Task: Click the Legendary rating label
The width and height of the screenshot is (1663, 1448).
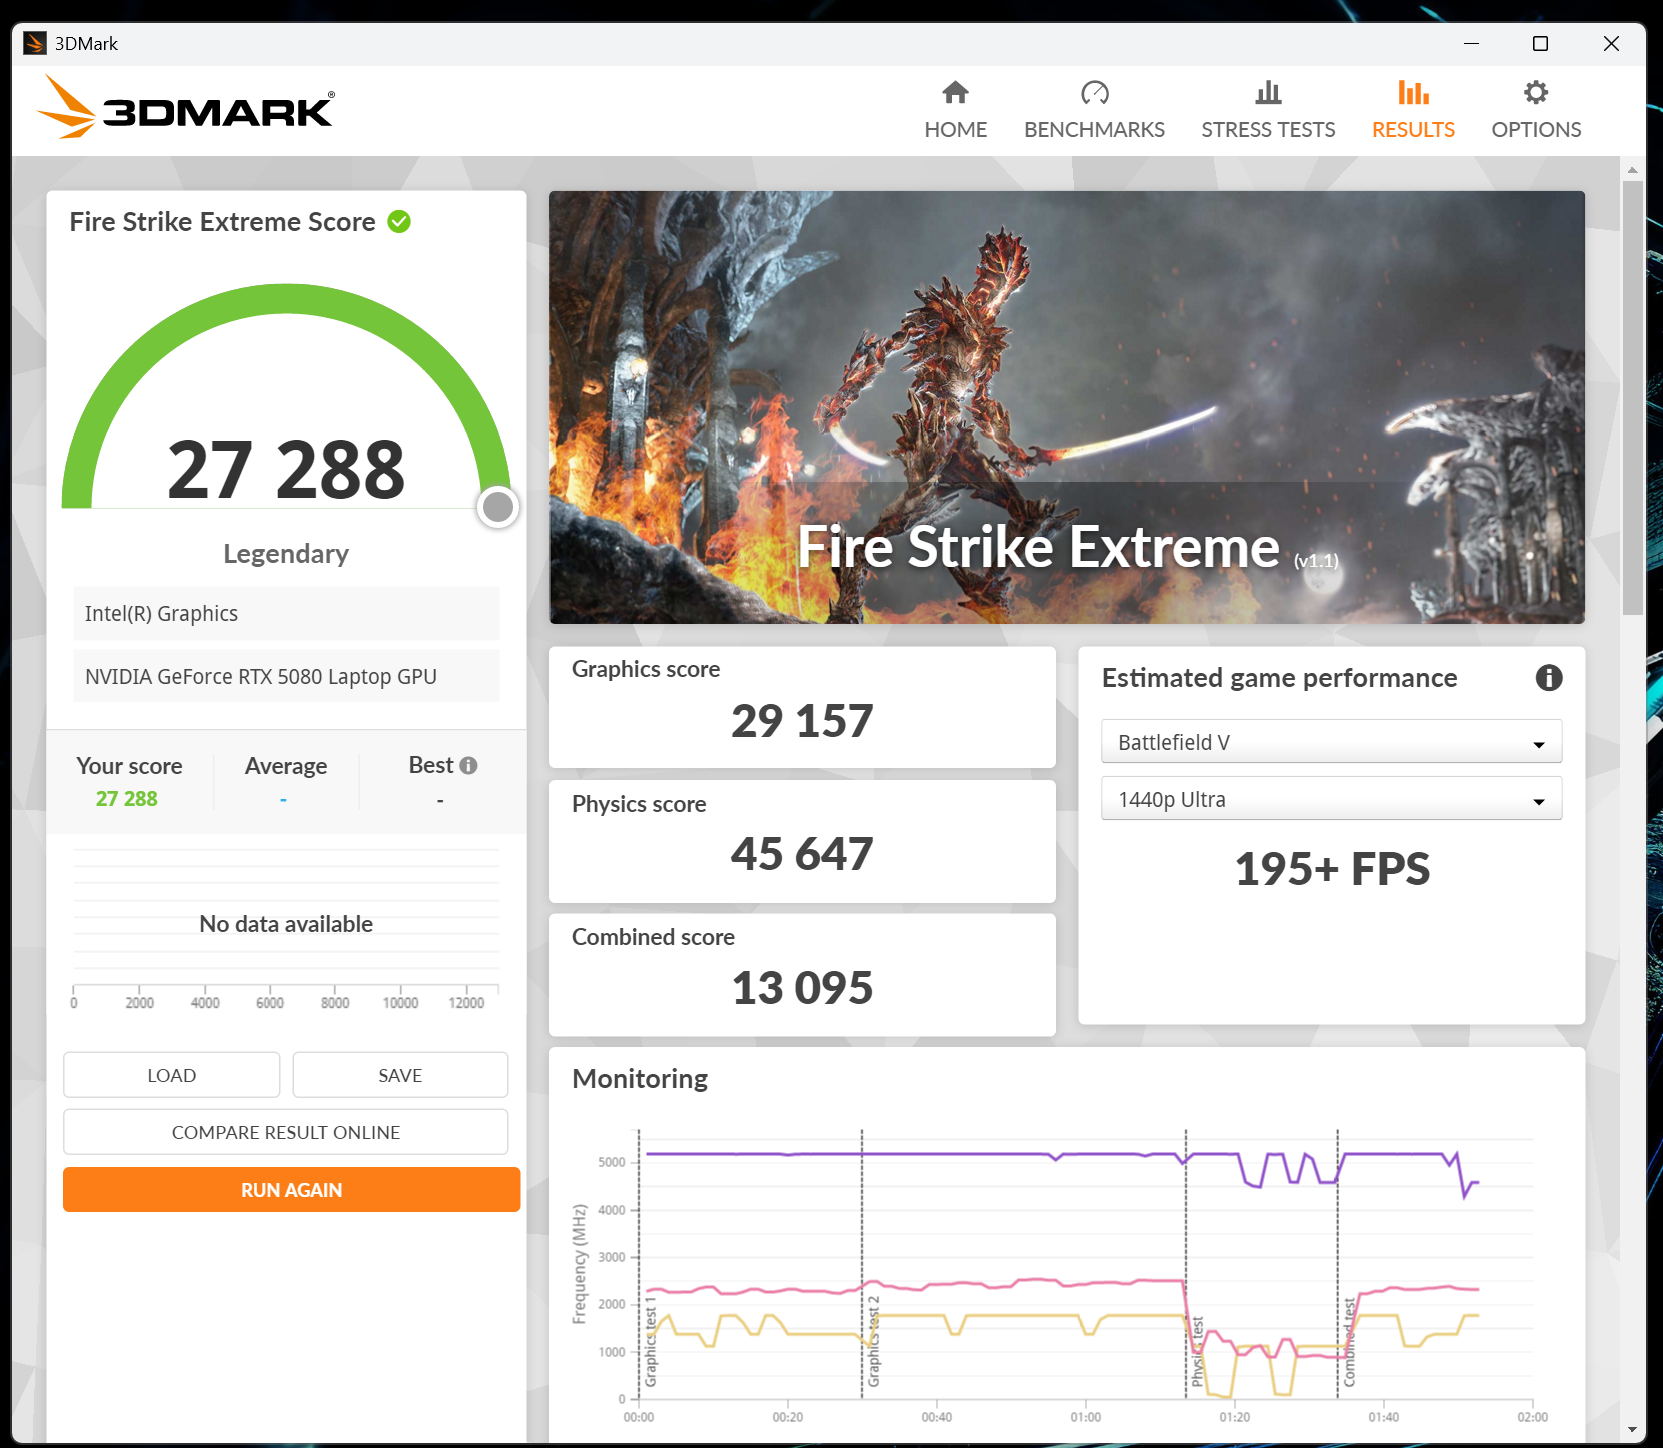Action: (286, 553)
